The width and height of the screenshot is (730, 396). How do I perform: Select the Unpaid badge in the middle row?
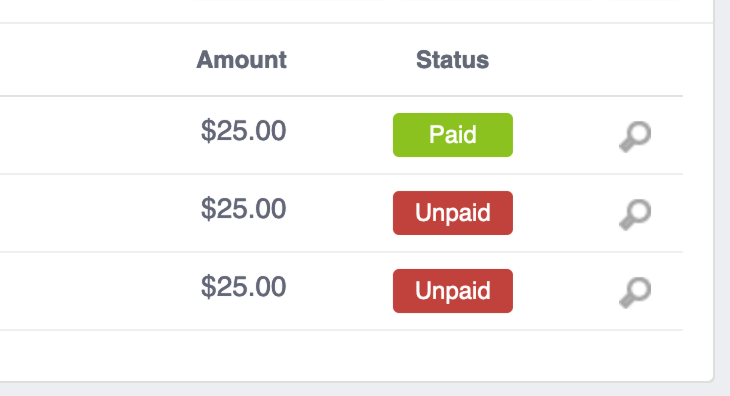pos(453,213)
